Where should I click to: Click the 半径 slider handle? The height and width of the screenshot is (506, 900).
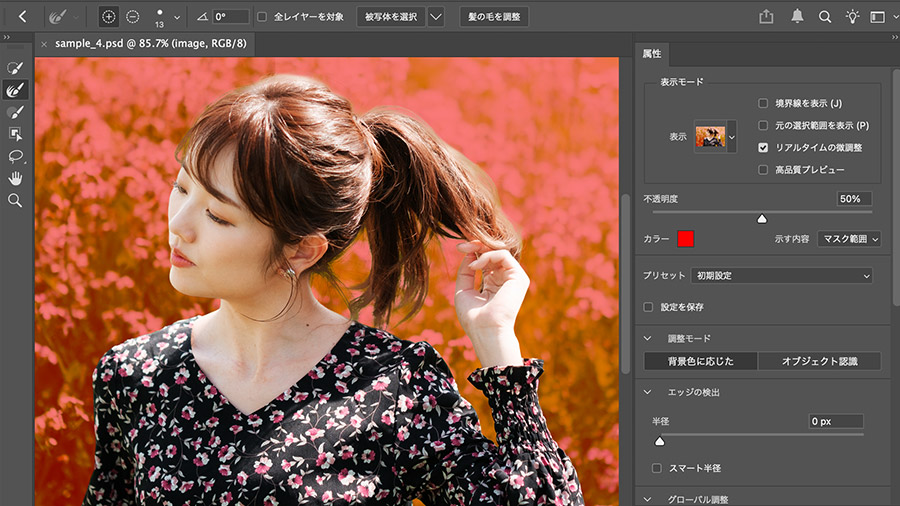[x=660, y=441]
